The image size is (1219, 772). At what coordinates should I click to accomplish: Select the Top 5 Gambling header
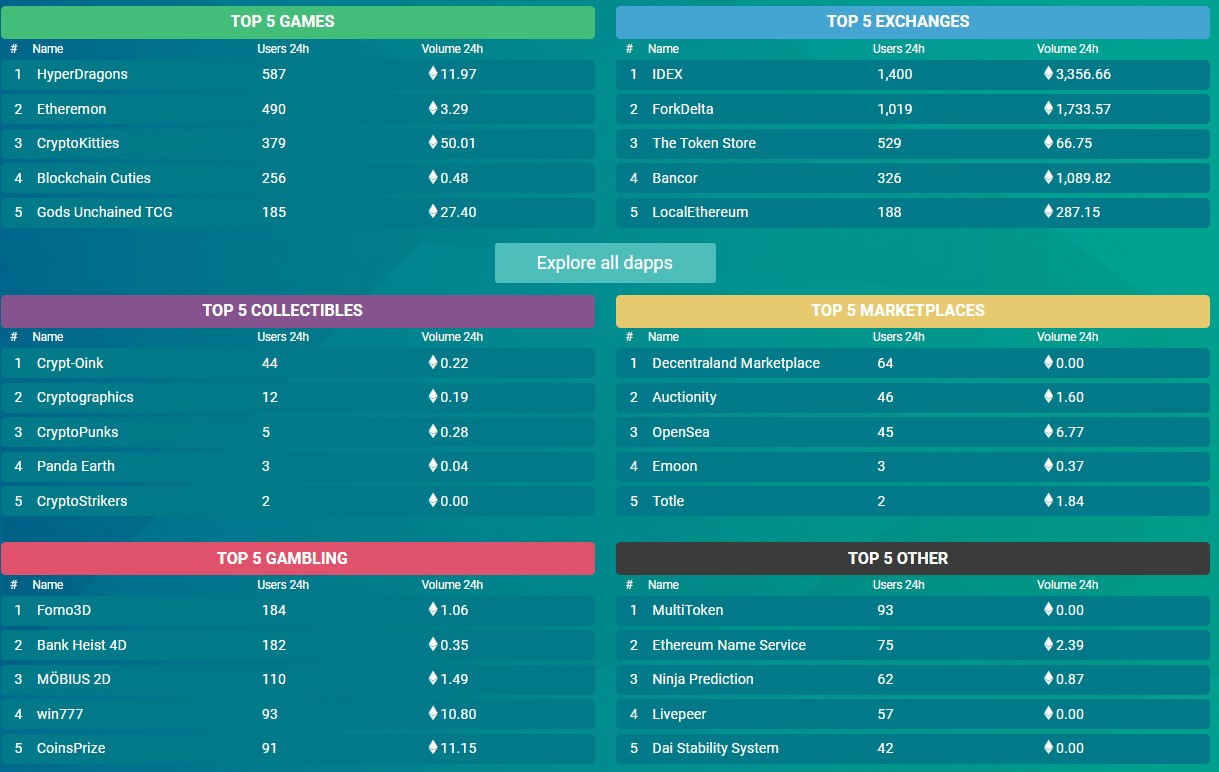pyautogui.click(x=297, y=558)
